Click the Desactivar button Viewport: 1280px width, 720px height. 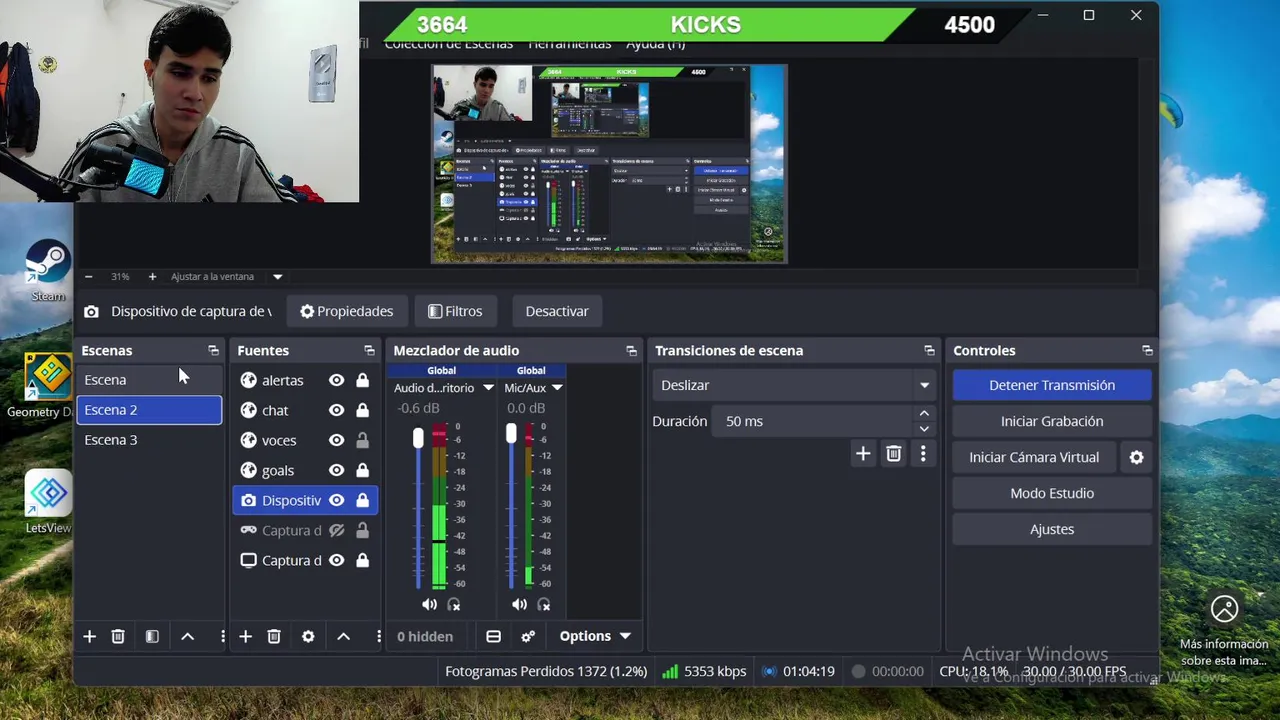pyautogui.click(x=557, y=311)
